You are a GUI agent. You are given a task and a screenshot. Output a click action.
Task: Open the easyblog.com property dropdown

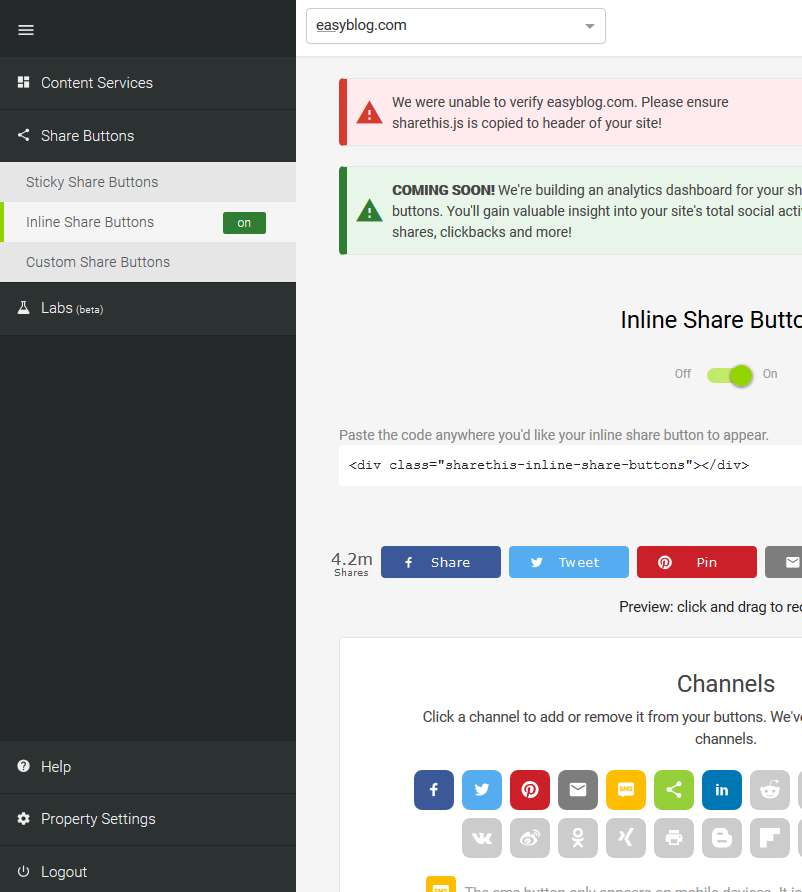[456, 26]
